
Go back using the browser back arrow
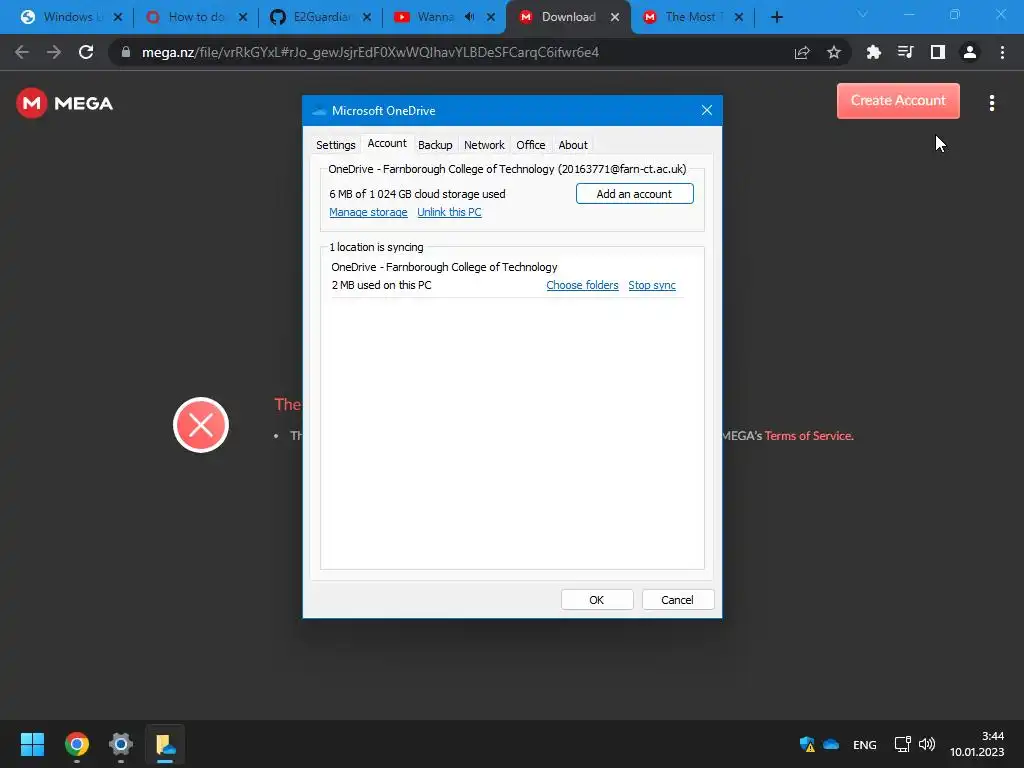(22, 52)
